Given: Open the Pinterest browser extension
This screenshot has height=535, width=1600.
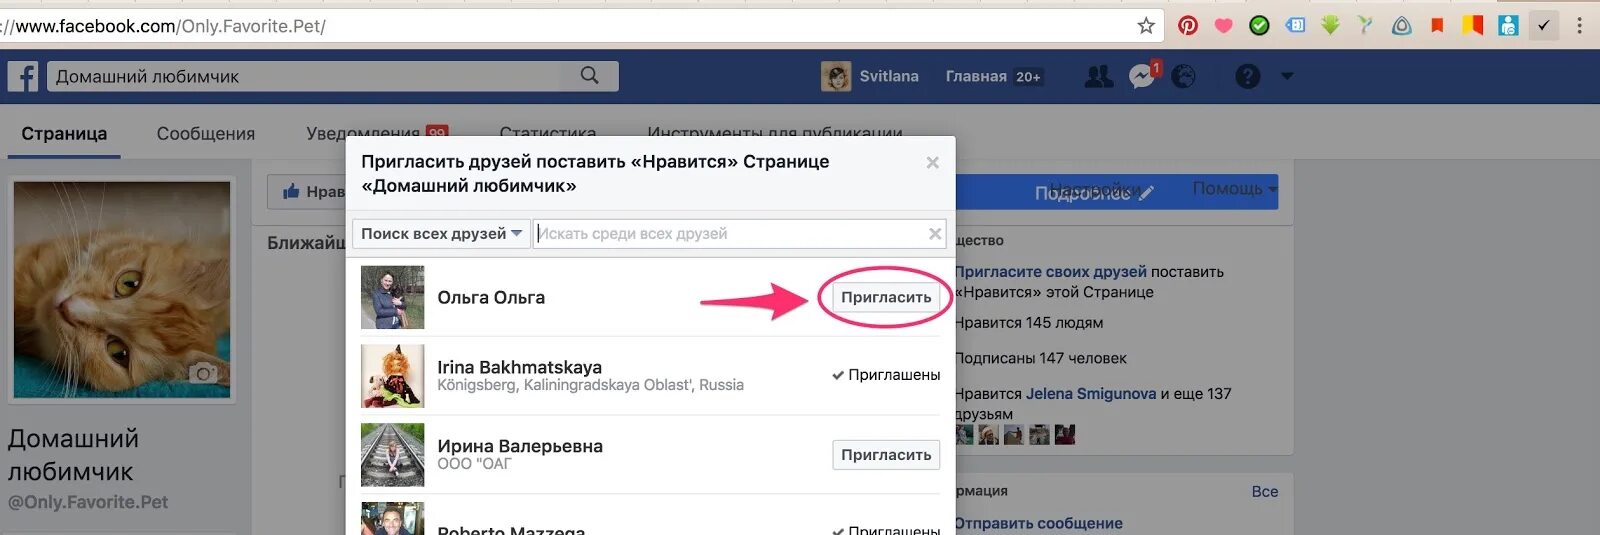Looking at the screenshot, I should click(x=1188, y=26).
